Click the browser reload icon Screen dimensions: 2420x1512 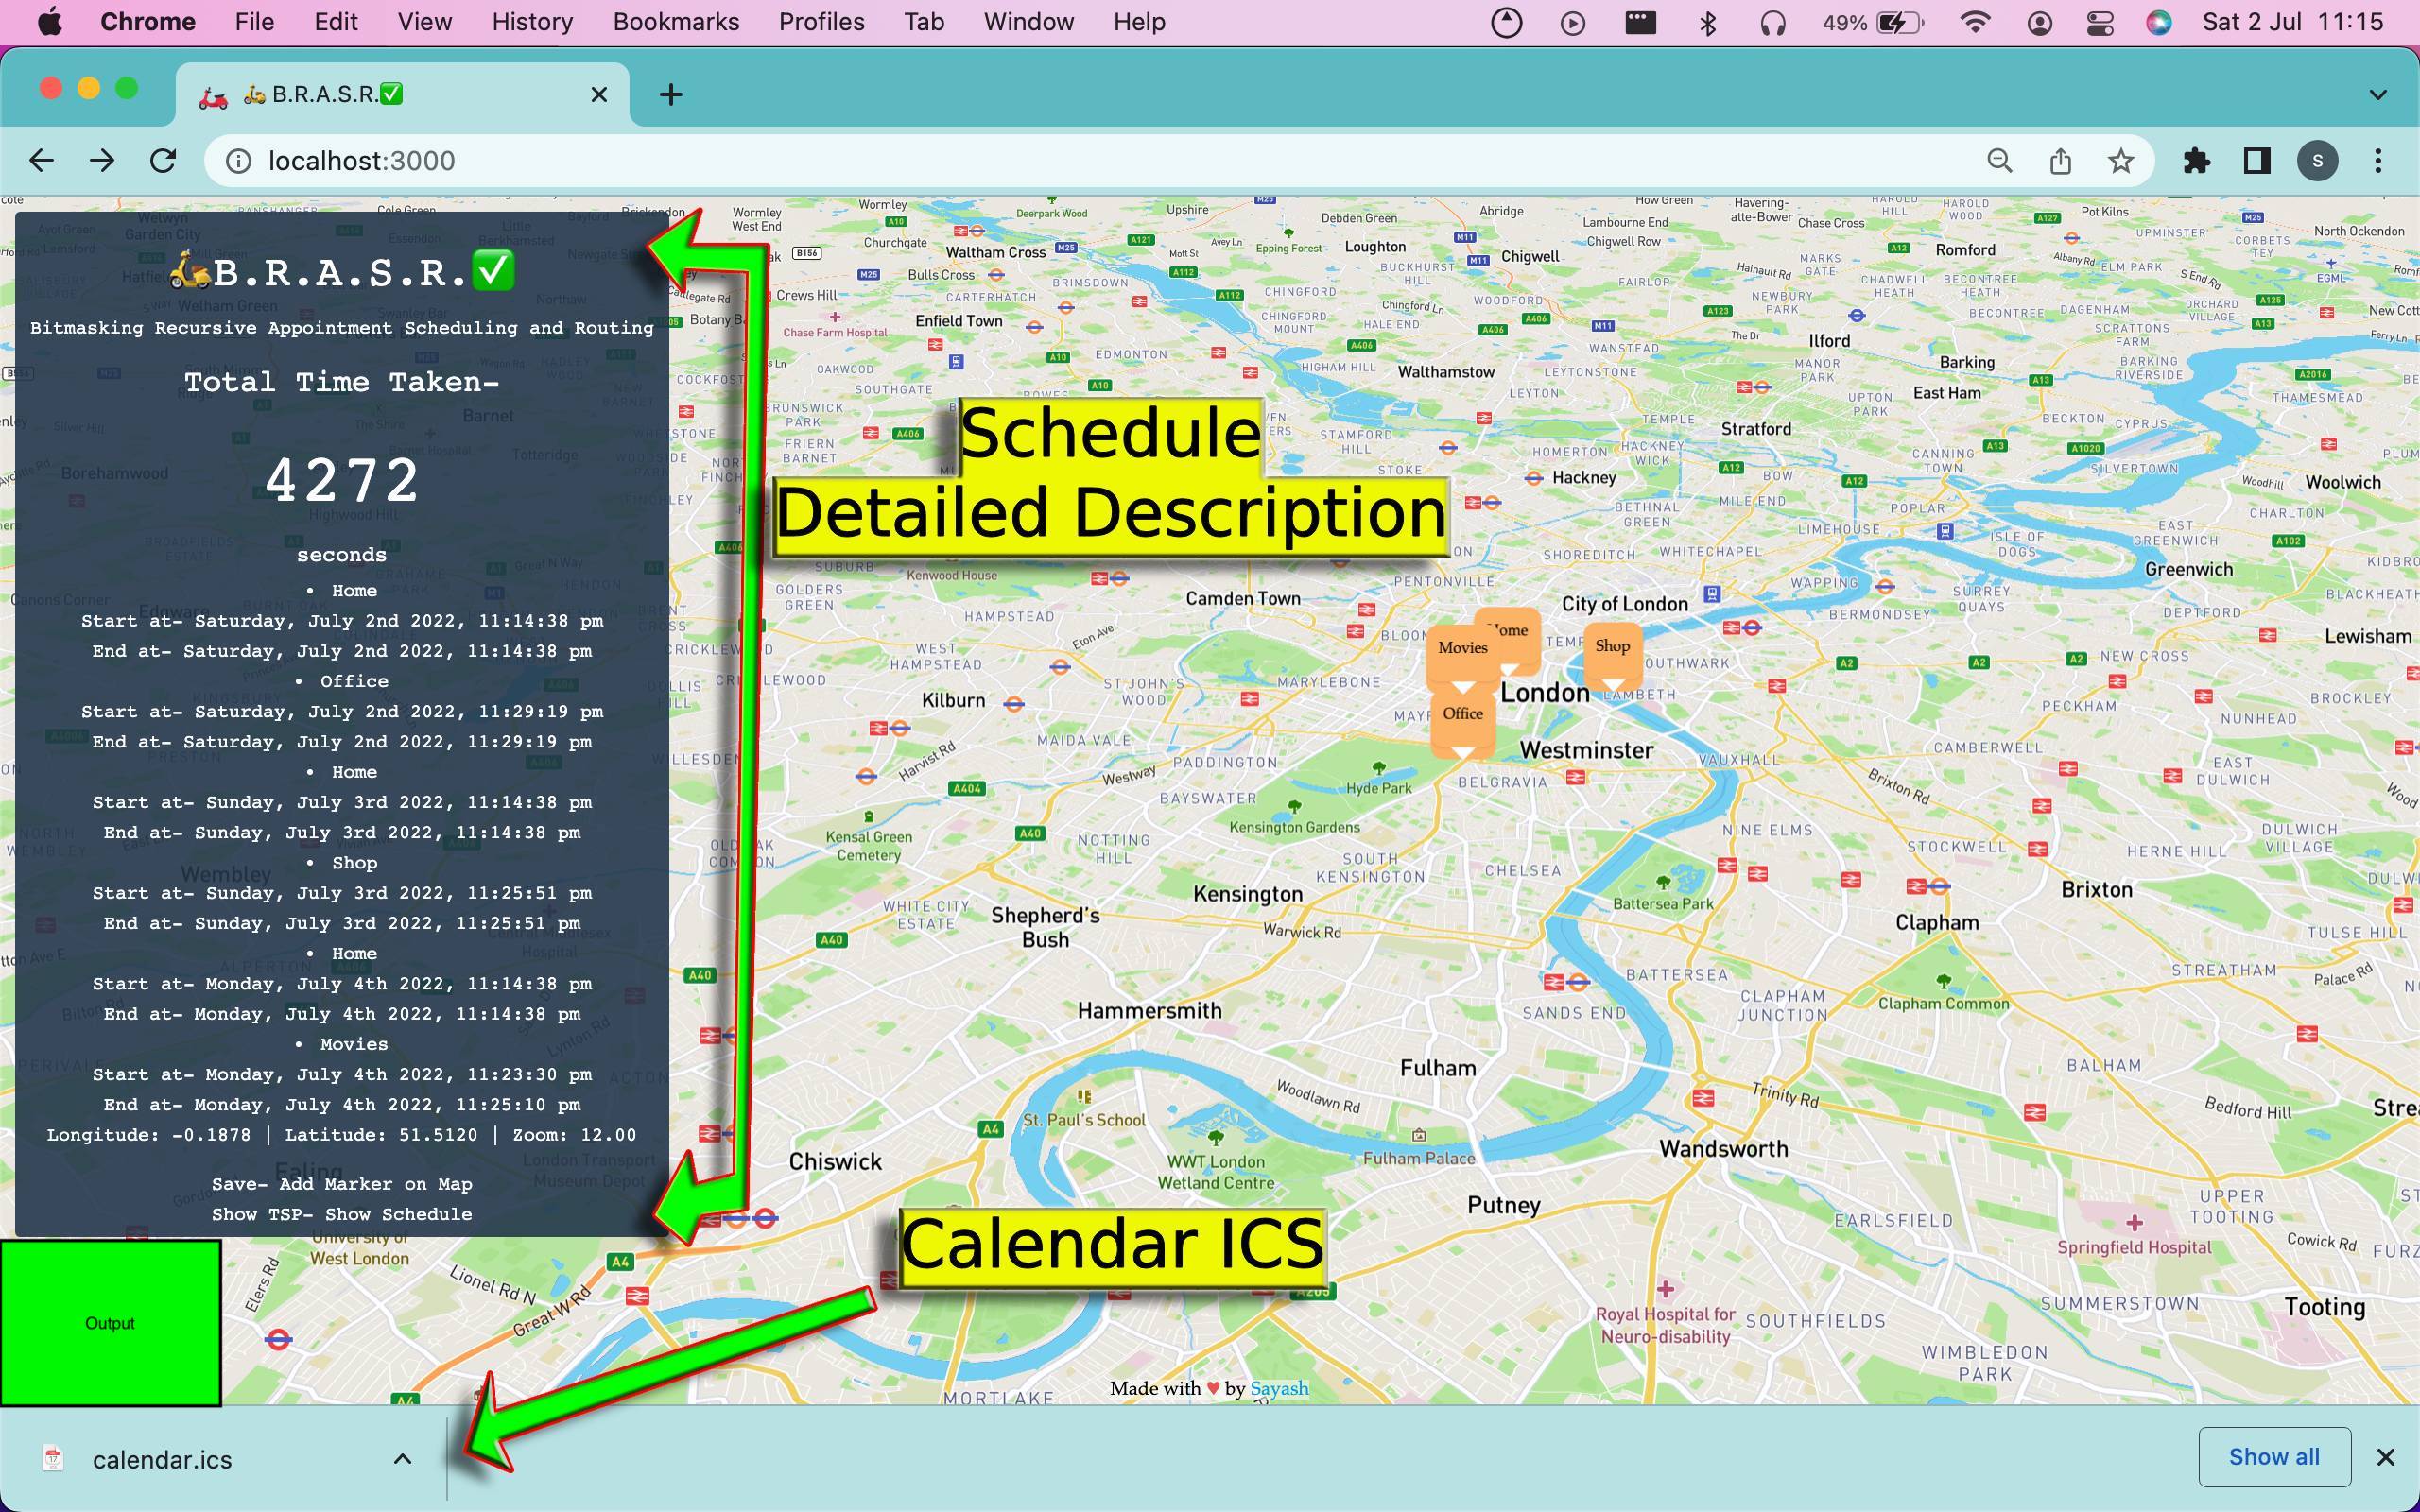pyautogui.click(x=163, y=161)
